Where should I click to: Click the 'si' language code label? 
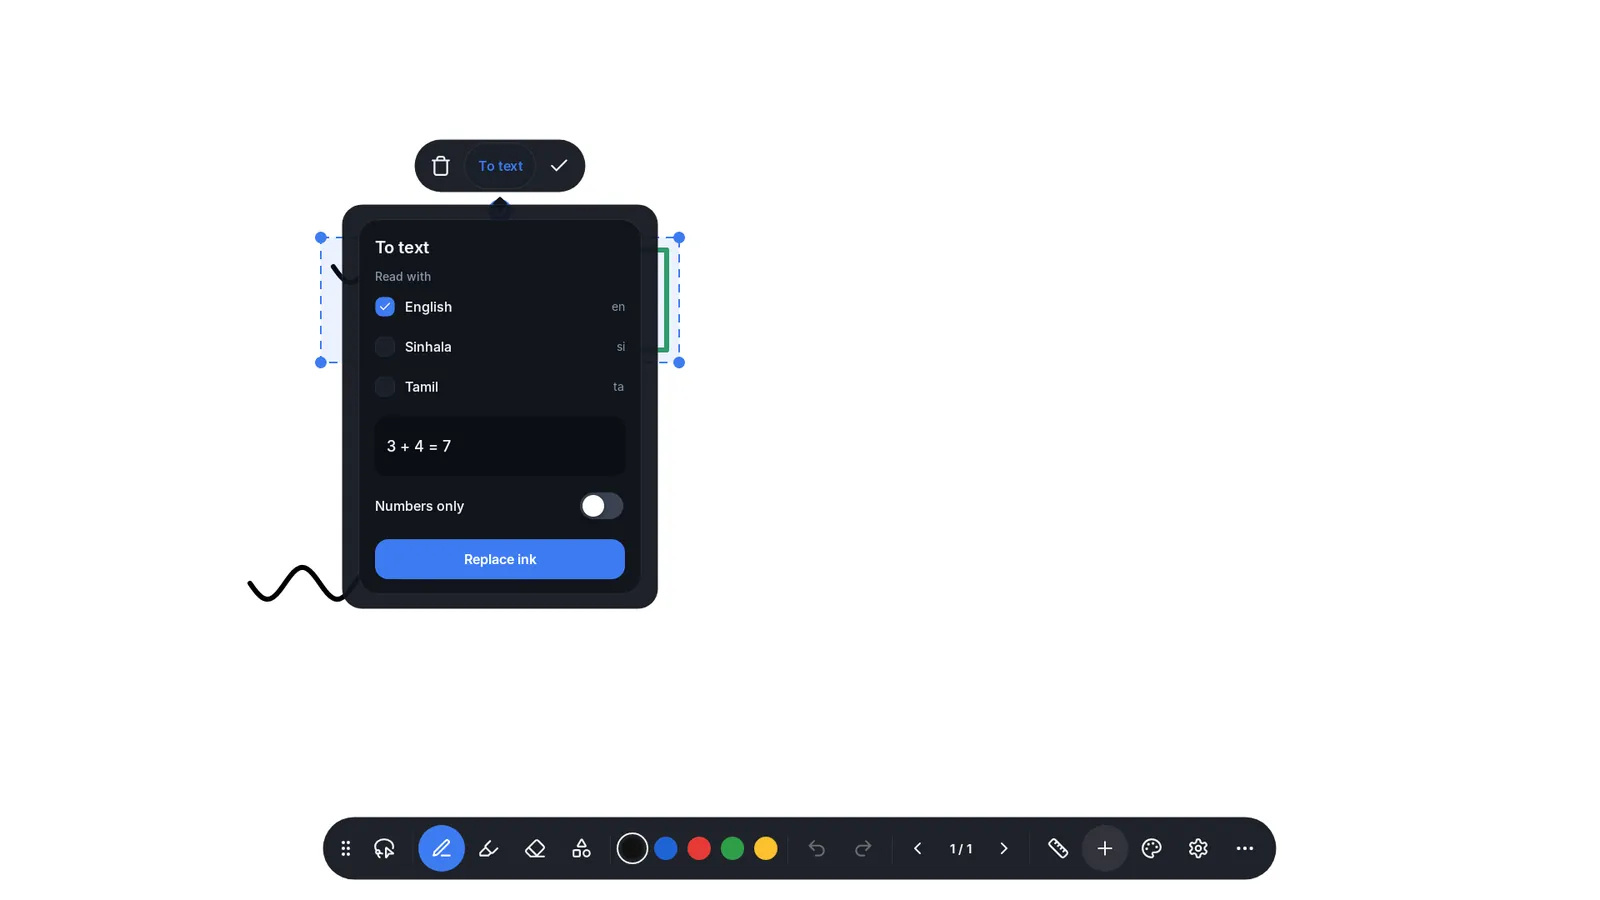point(621,347)
